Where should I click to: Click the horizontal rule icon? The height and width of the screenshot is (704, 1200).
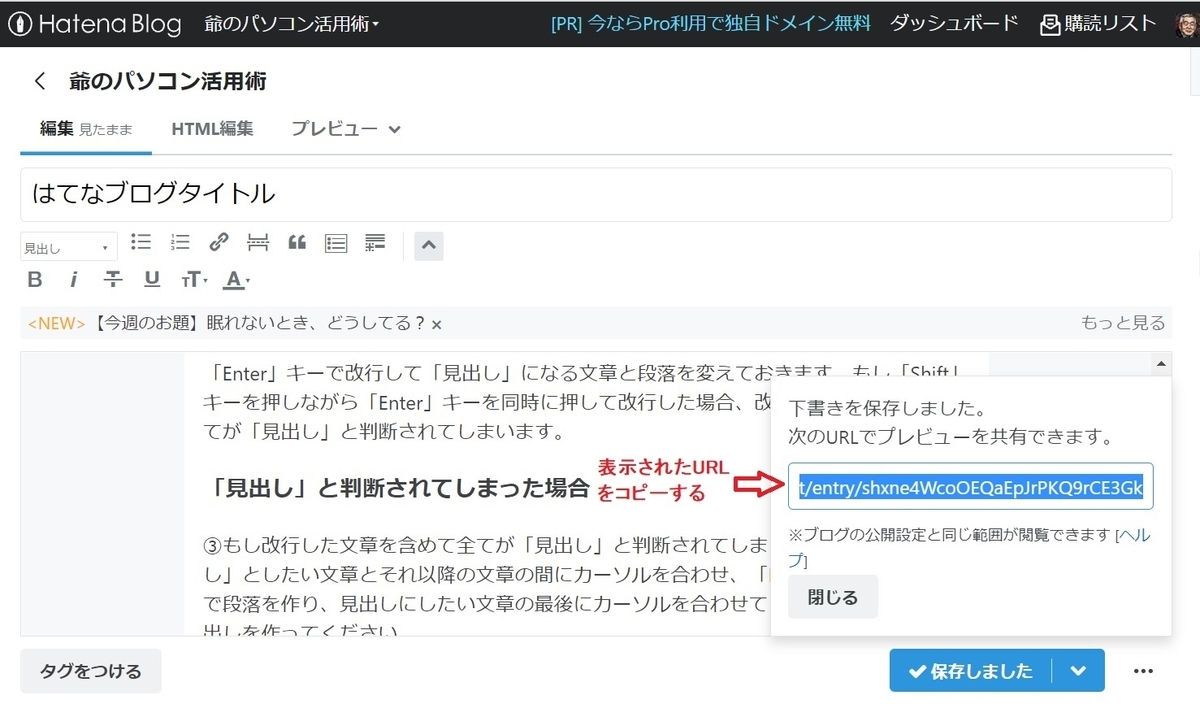pyautogui.click(x=258, y=242)
